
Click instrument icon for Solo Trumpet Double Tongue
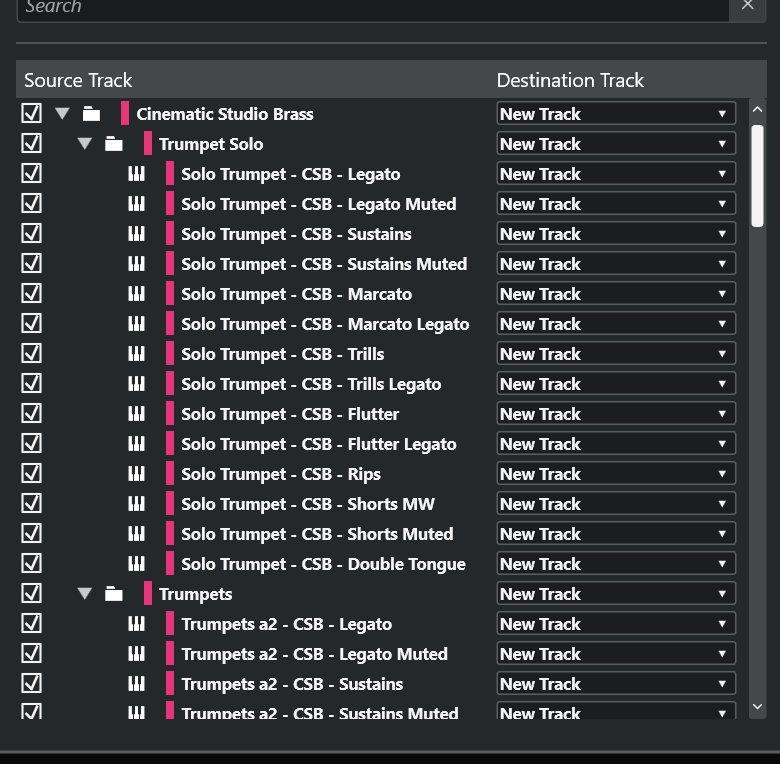click(x=136, y=564)
